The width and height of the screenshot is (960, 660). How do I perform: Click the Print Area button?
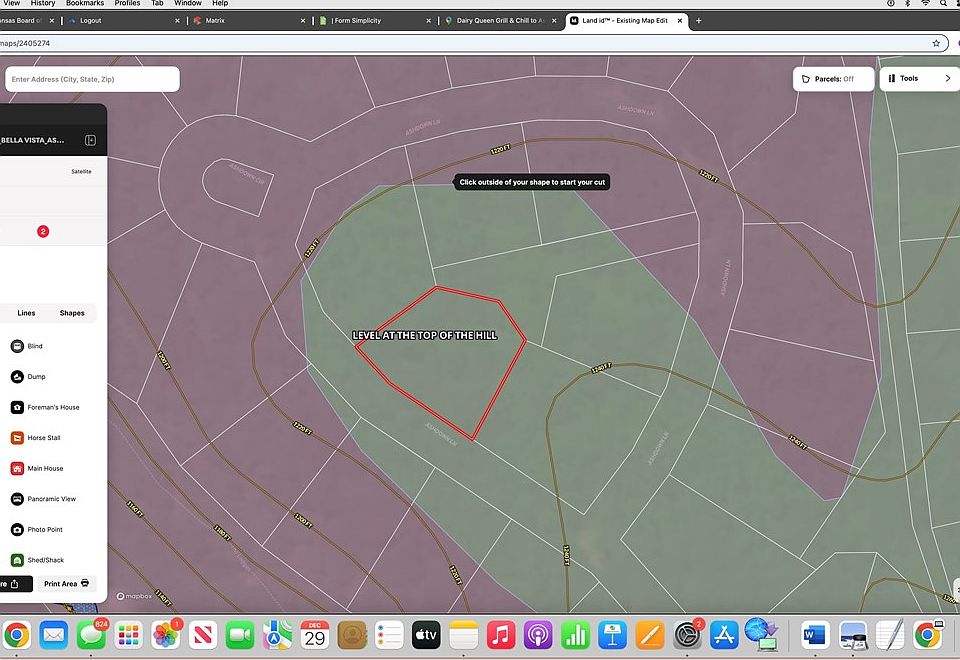[68, 583]
